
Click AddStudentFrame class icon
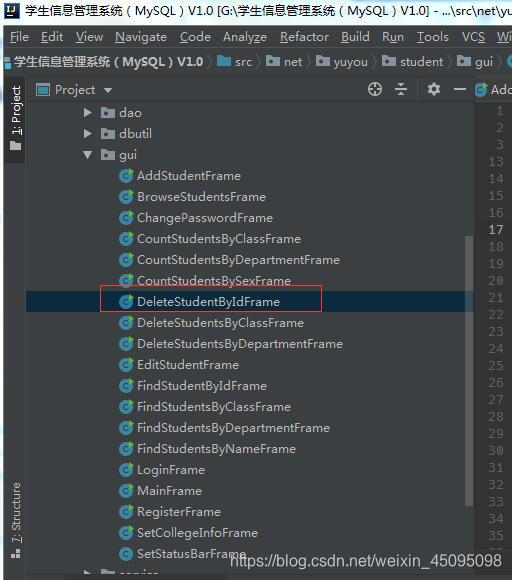[x=126, y=176]
